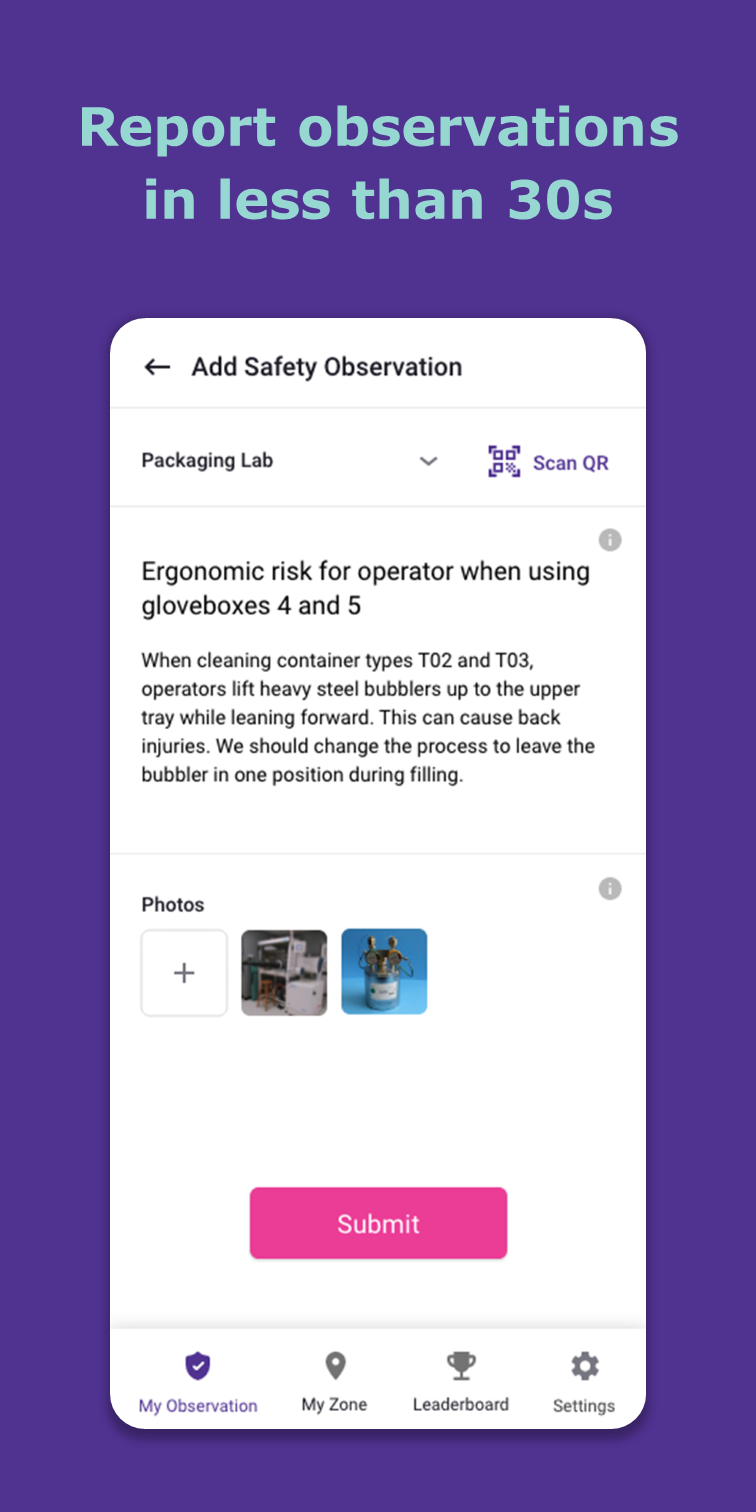Tap the My Observation shield icon
The image size is (756, 1512).
point(198,1366)
